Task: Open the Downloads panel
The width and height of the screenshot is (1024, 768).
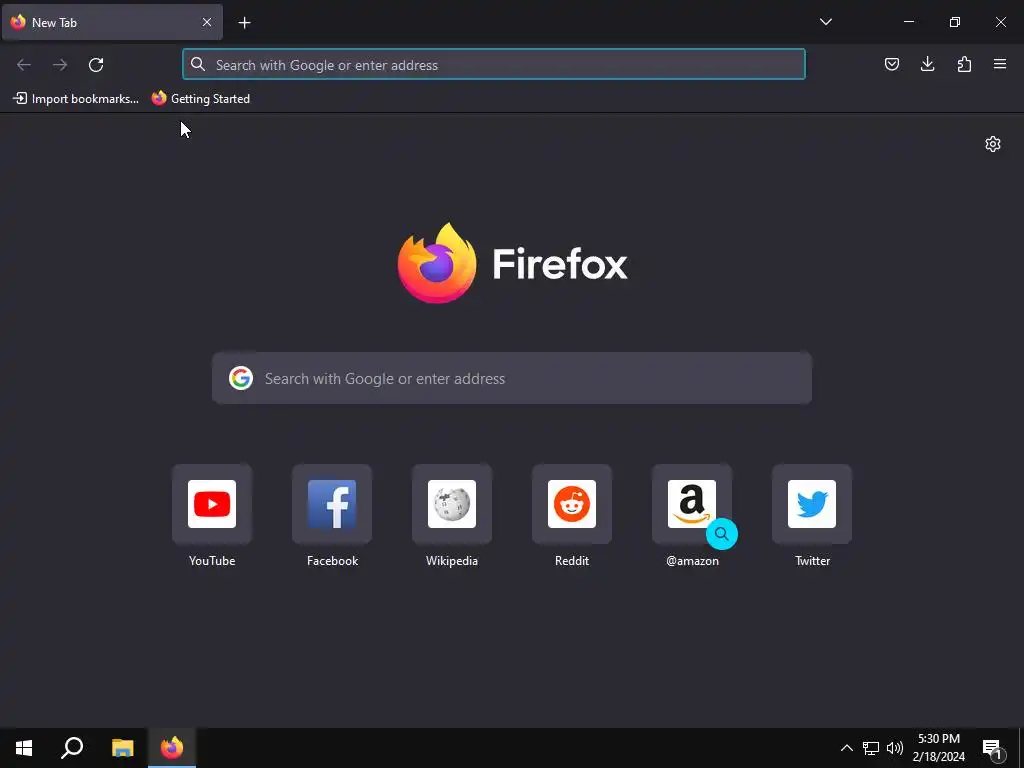Action: (x=927, y=64)
